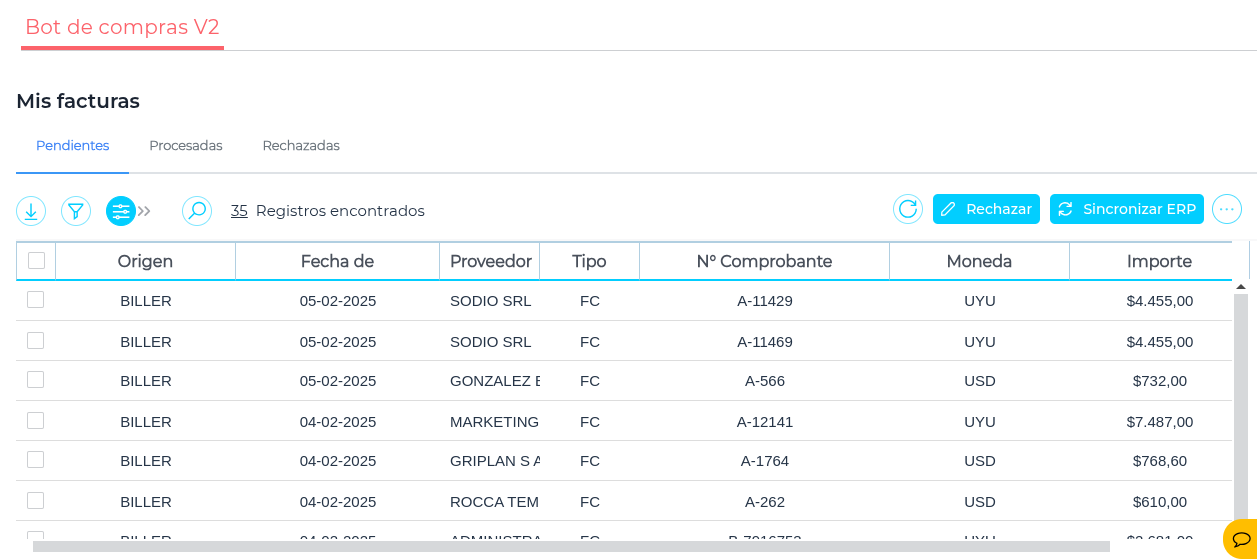
Task: Click comprobante number A-566
Action: pos(765,381)
